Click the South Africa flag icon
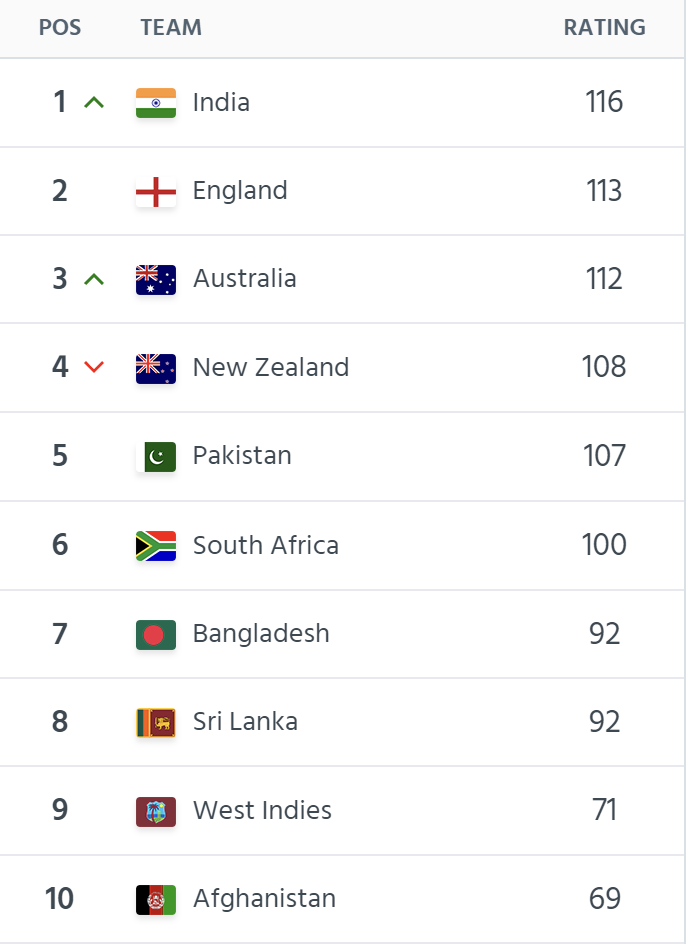This screenshot has width=686, height=944. (156, 546)
